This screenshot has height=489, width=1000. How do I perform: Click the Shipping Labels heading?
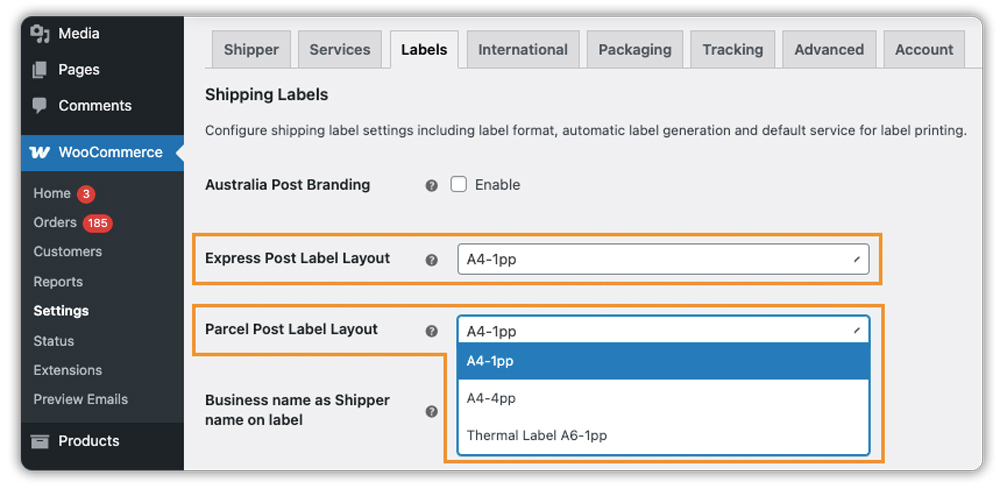point(267,95)
